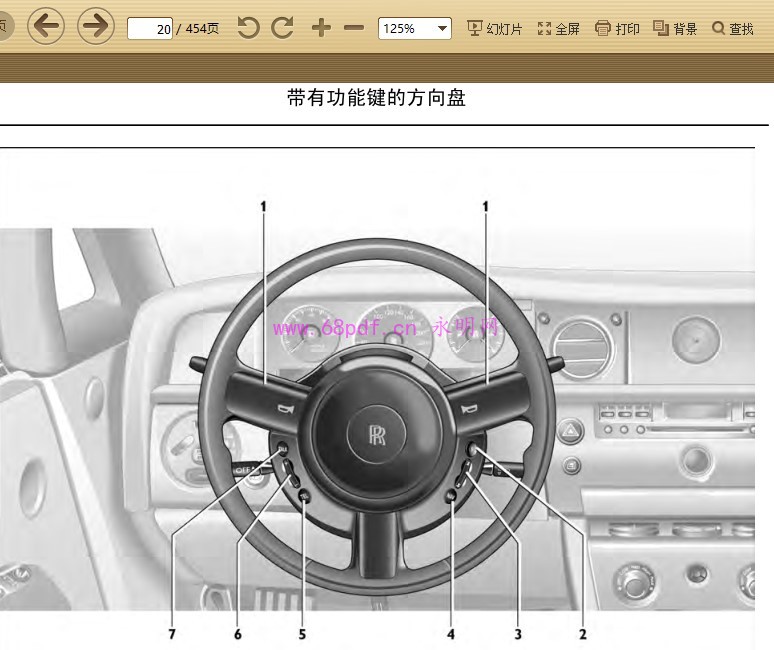
Task: Go to the previous page with the back arrow
Action: click(46, 26)
